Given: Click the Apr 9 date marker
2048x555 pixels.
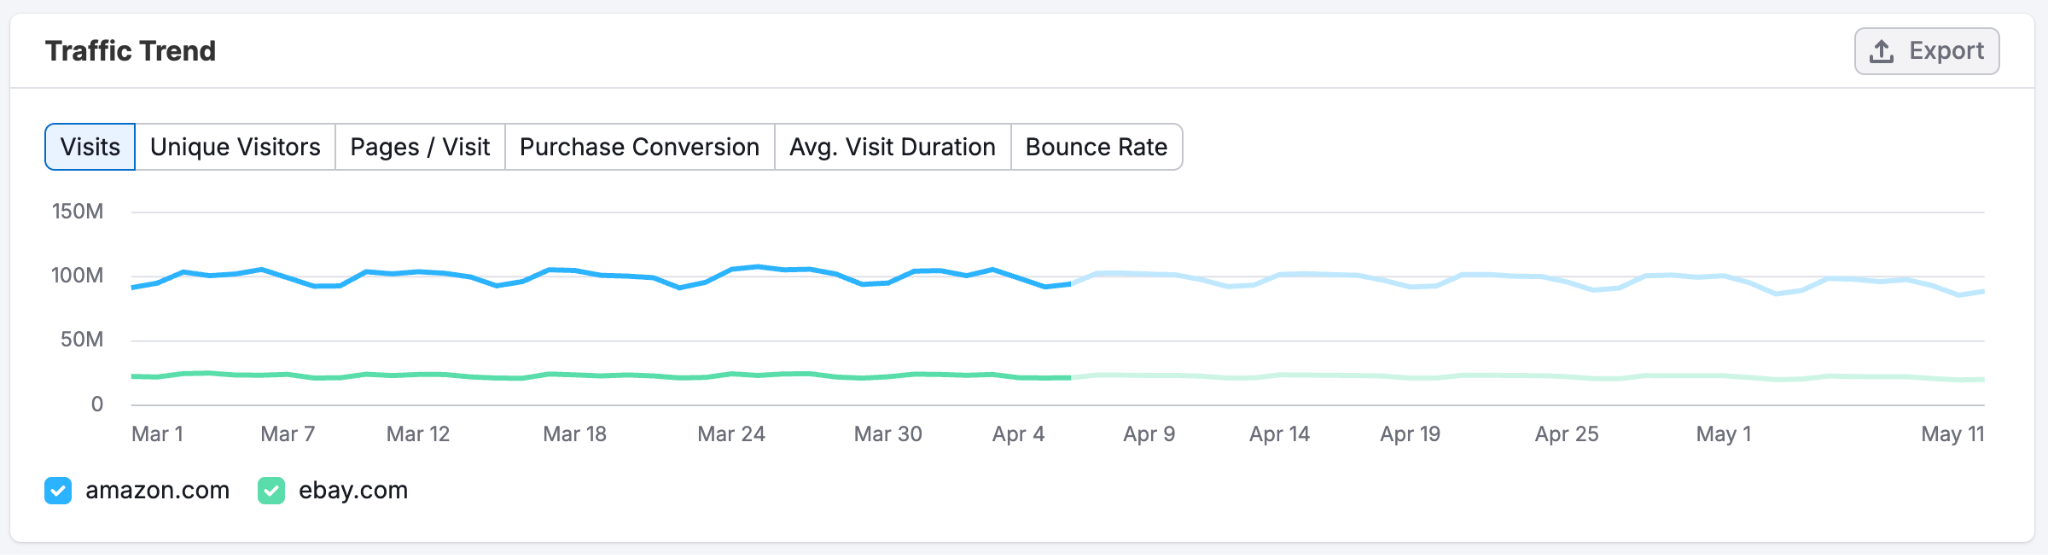Looking at the screenshot, I should point(1148,434).
